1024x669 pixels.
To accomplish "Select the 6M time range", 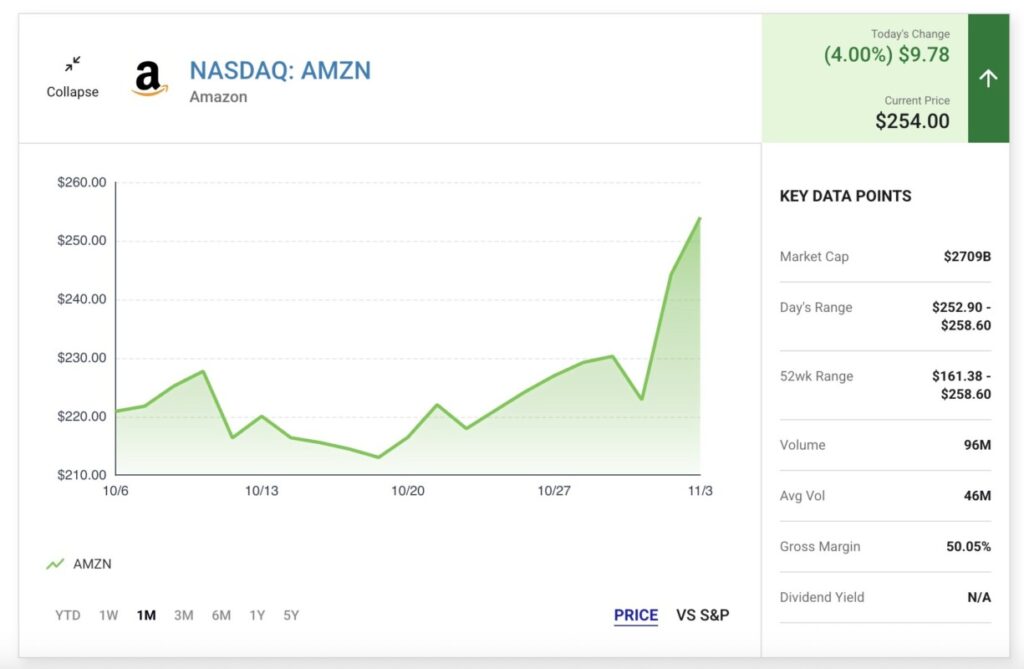I will (220, 615).
